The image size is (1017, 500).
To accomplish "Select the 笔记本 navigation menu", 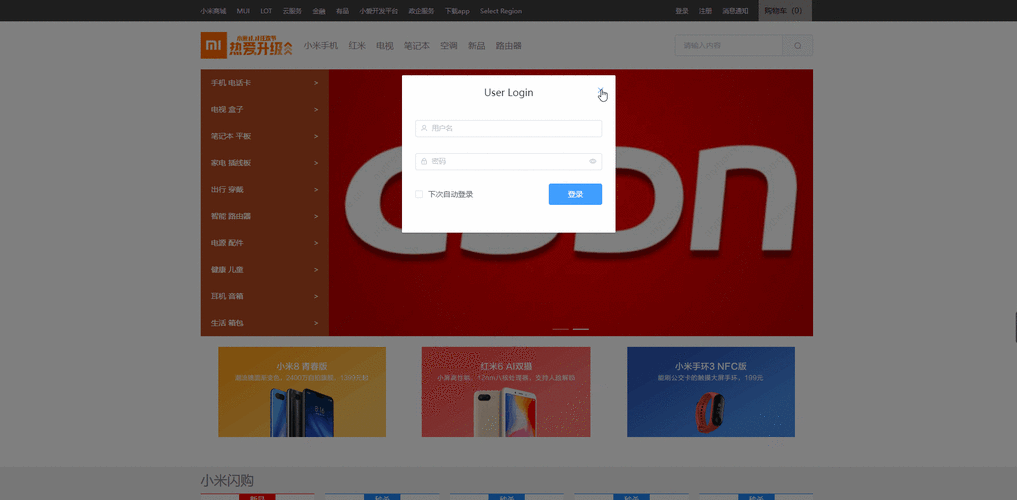I will click(416, 45).
